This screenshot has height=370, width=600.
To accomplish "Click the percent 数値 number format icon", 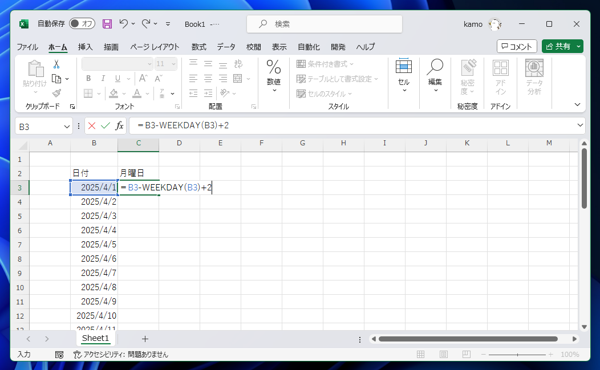I will (274, 67).
